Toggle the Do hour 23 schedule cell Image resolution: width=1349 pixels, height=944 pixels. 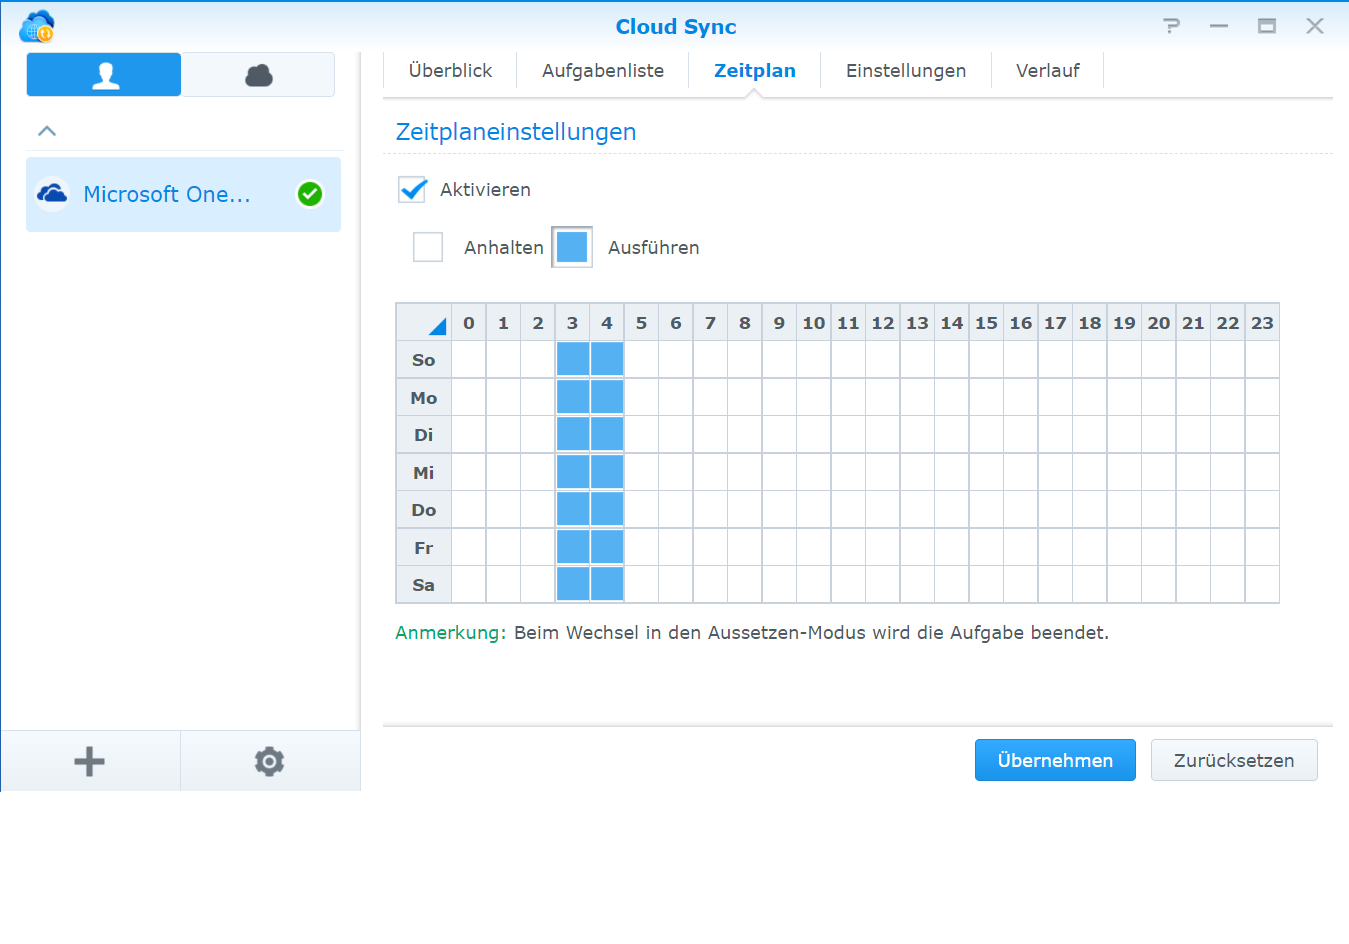pyautogui.click(x=1262, y=510)
